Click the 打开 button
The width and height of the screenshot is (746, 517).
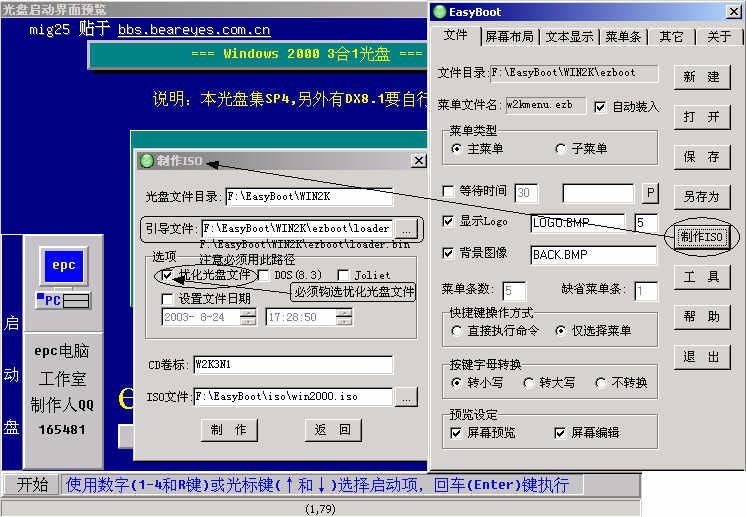pyautogui.click(x=701, y=117)
